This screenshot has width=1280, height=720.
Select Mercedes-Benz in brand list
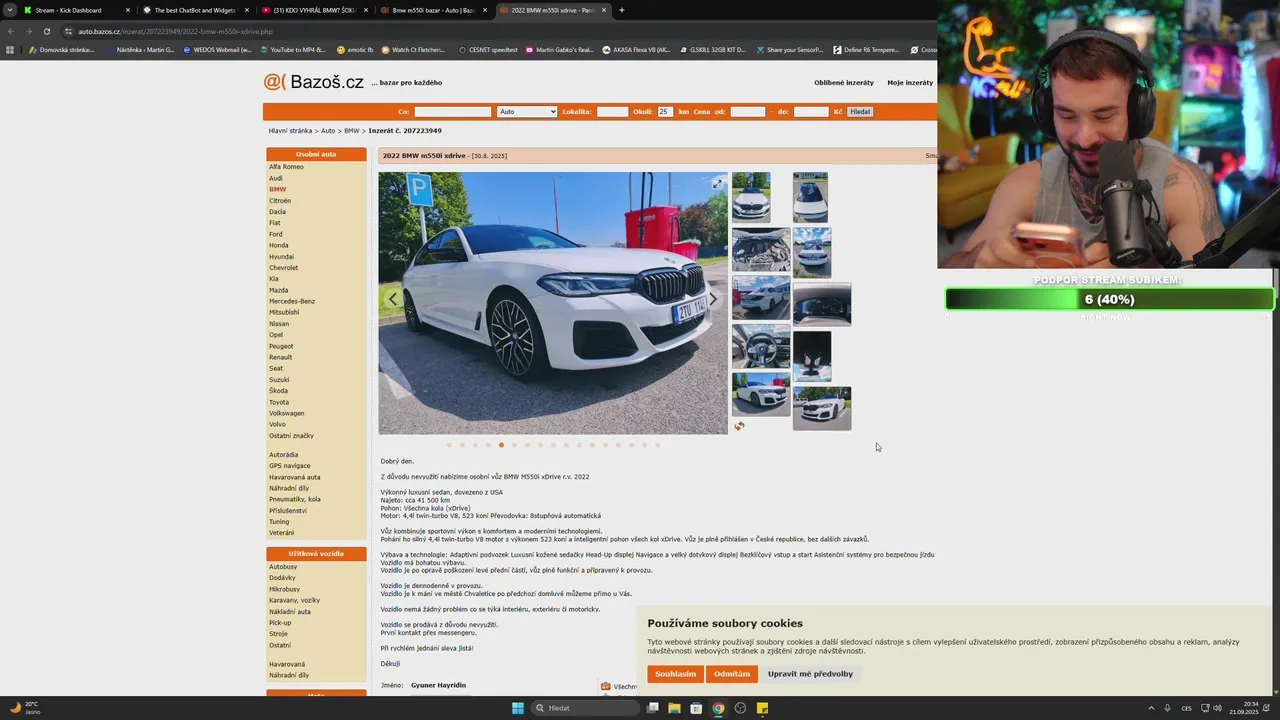292,301
